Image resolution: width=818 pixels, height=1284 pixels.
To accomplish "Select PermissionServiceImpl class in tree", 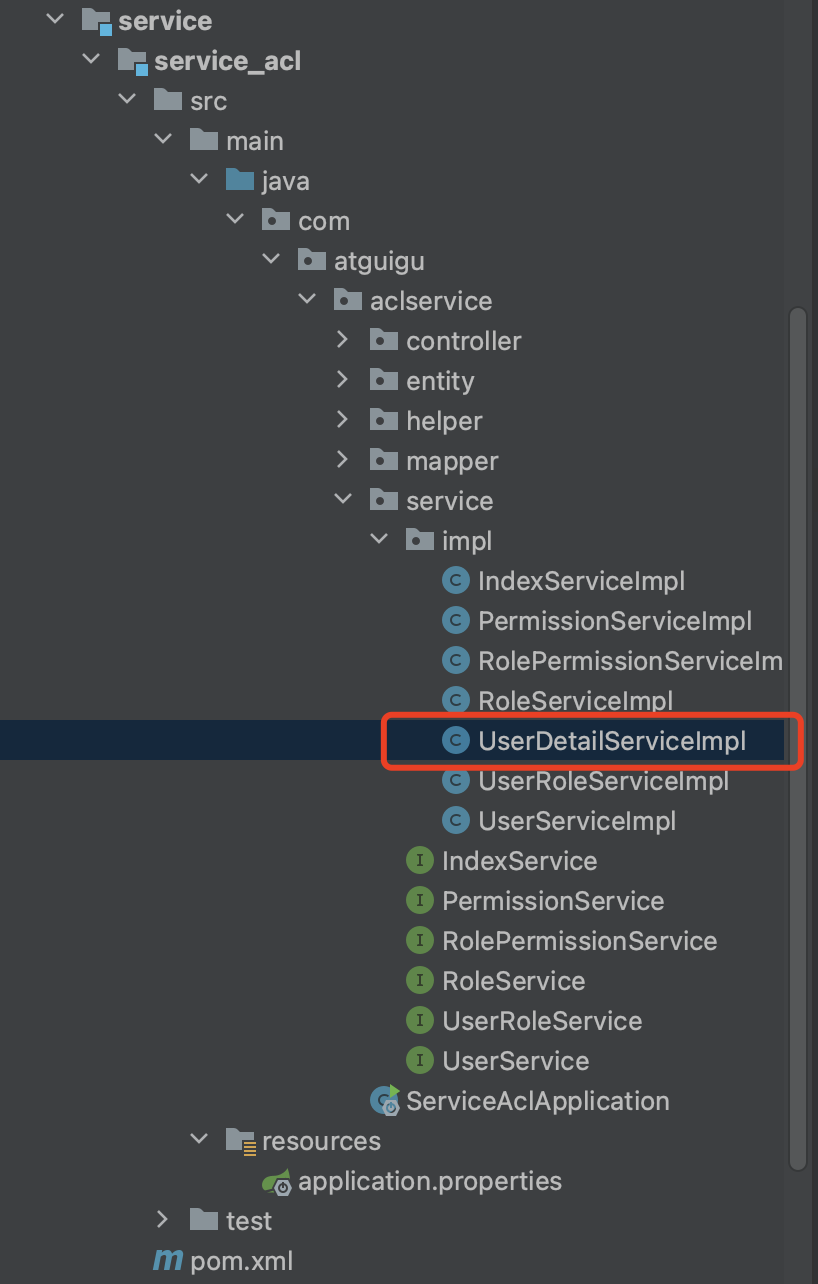I will pyautogui.click(x=614, y=621).
